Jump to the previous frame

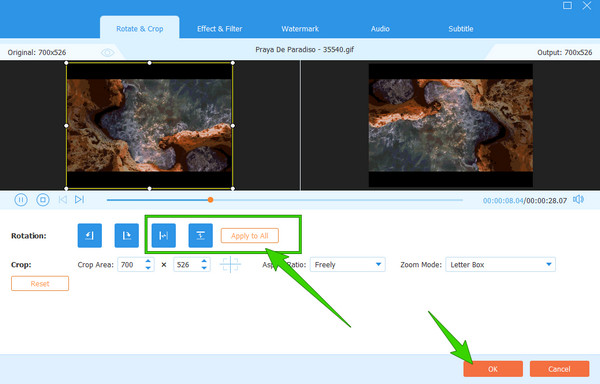coord(63,200)
